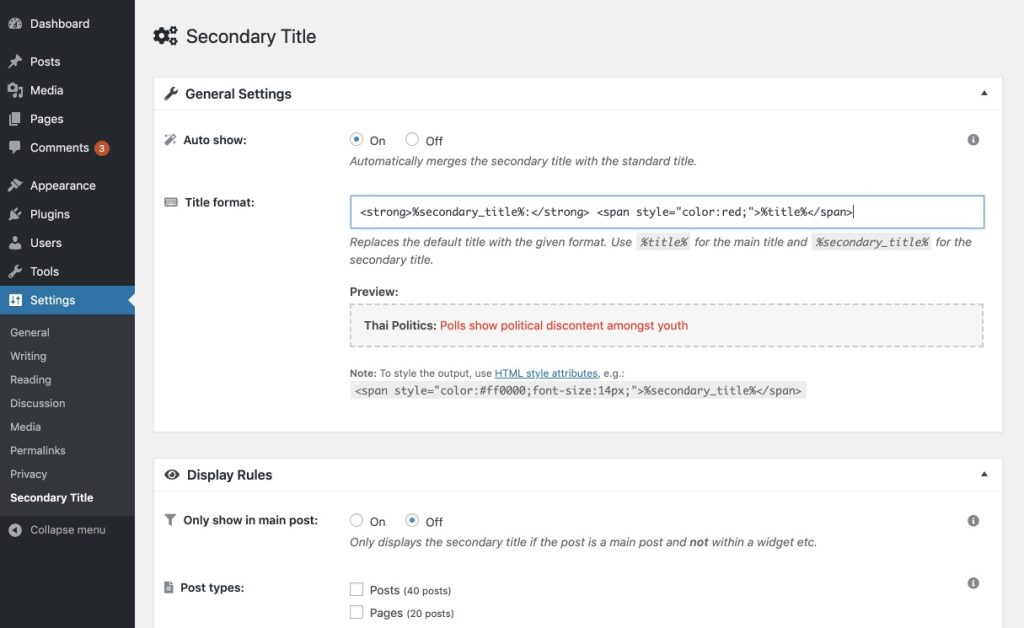Image resolution: width=1024 pixels, height=628 pixels.
Task: Click the Dashboard icon in sidebar
Action: [x=15, y=23]
